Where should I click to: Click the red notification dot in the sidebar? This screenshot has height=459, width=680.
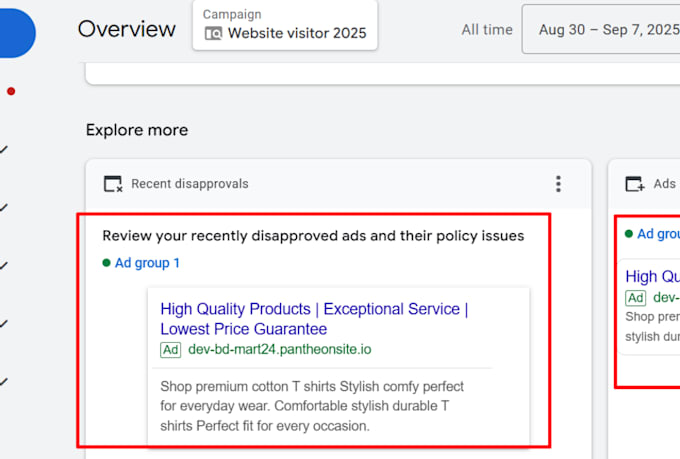(11, 91)
